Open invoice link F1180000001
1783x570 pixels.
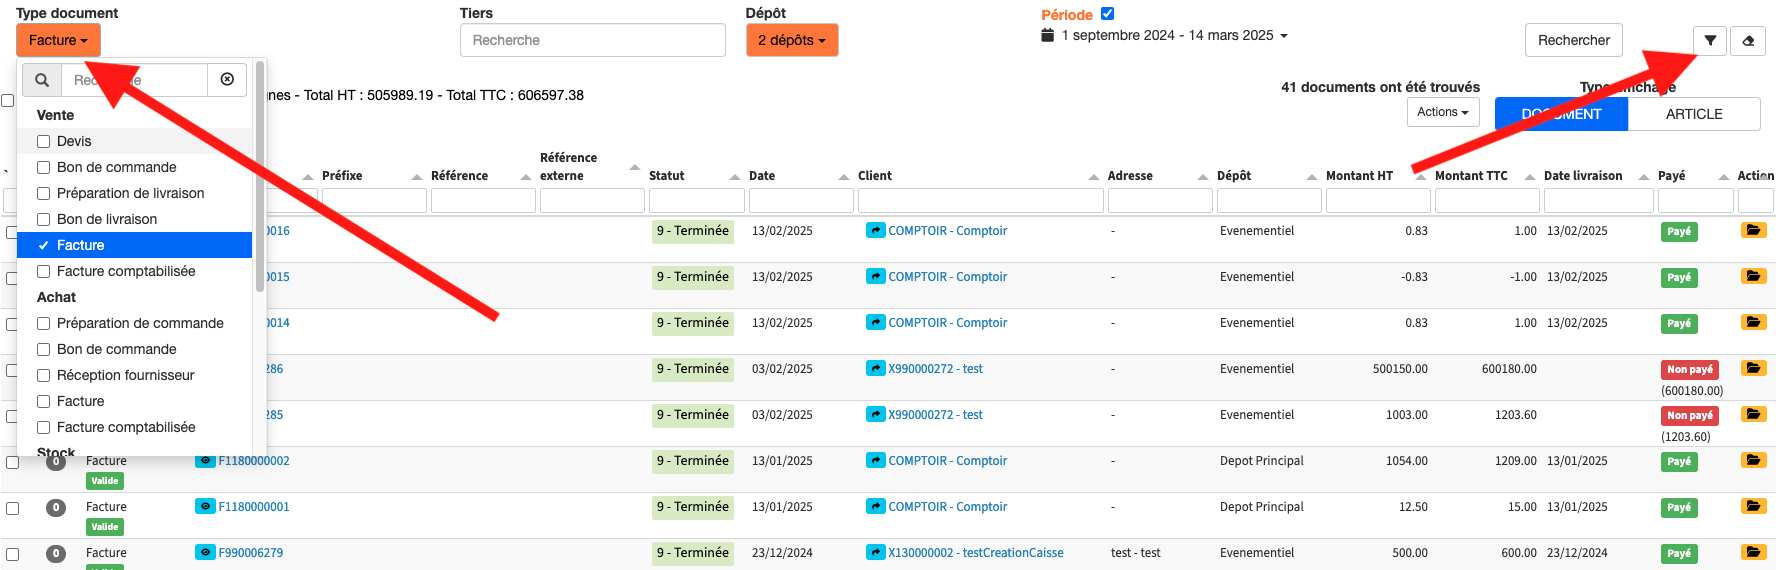tap(254, 507)
